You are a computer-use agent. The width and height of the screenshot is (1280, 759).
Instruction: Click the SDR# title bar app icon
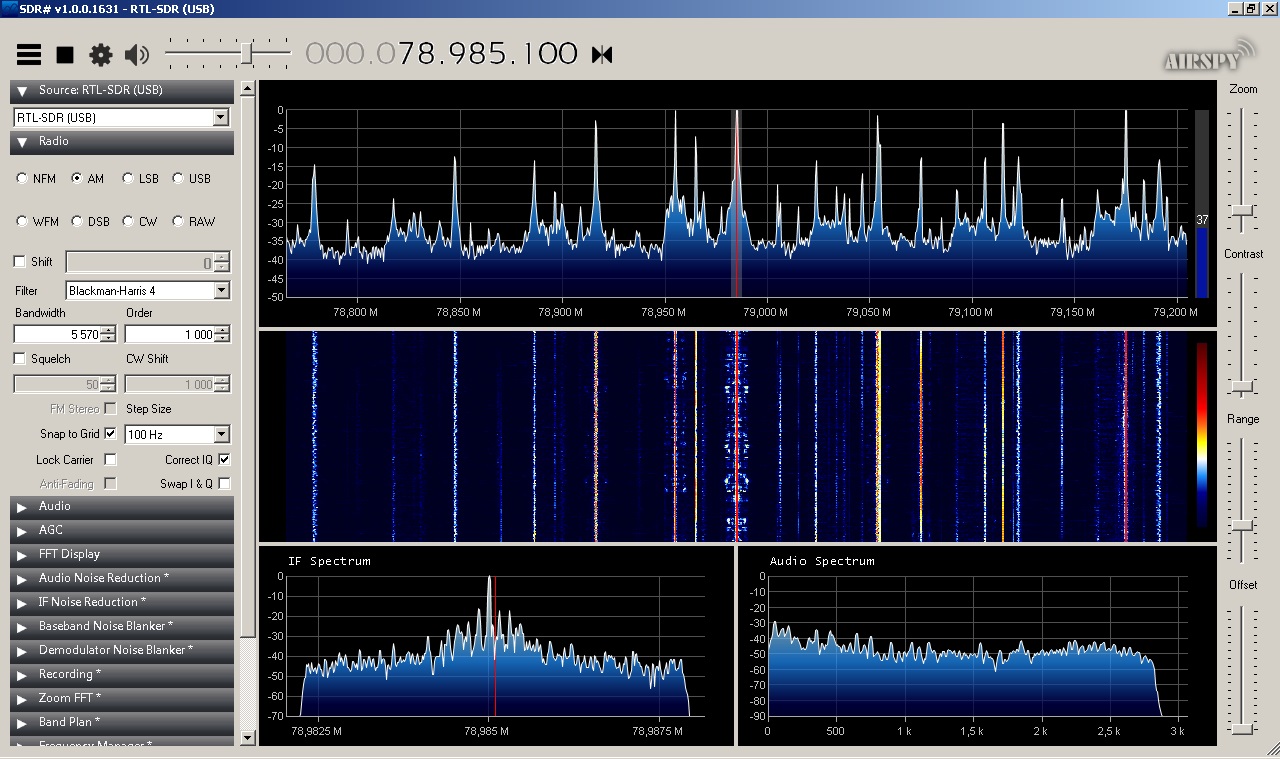tap(8, 8)
